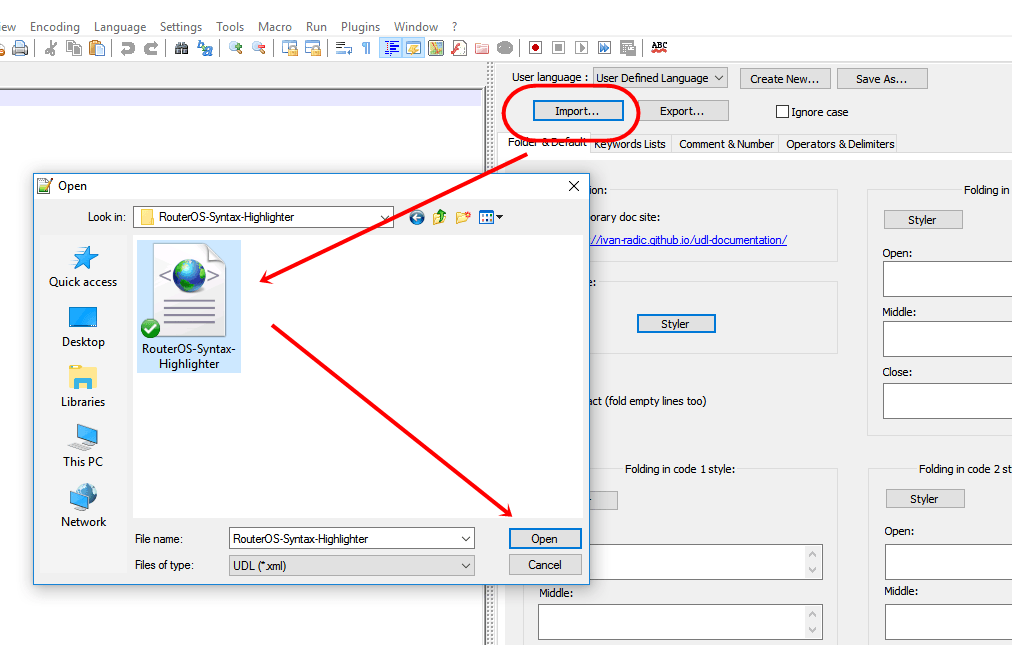The width and height of the screenshot is (1012, 645).
Task: Open the Plugins menu
Action: 360,26
